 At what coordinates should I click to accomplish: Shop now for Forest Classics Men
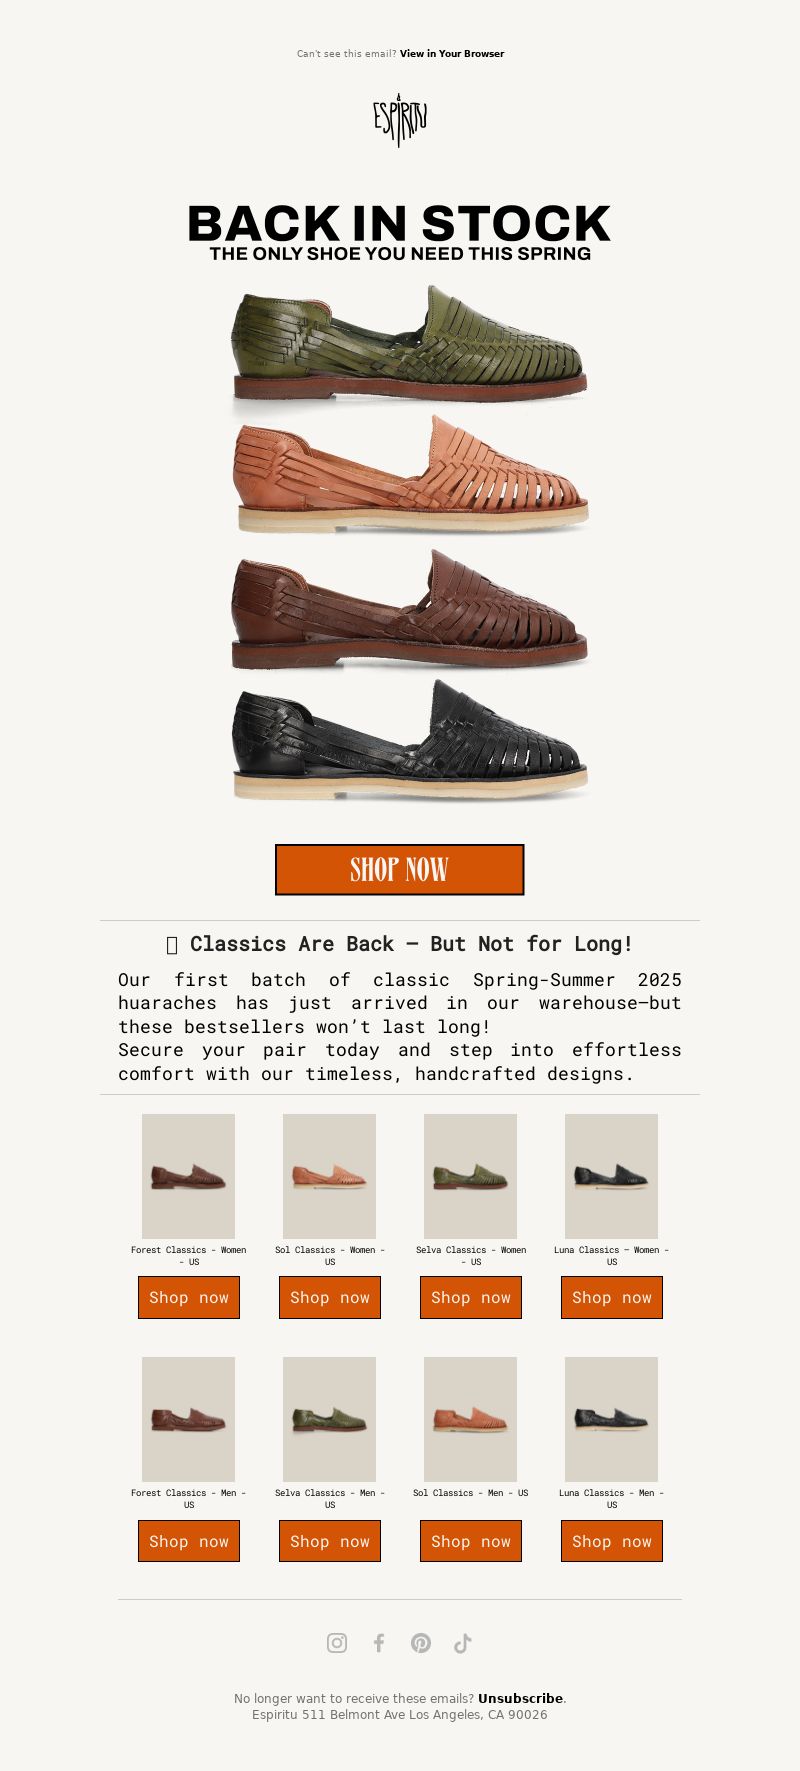(189, 1541)
